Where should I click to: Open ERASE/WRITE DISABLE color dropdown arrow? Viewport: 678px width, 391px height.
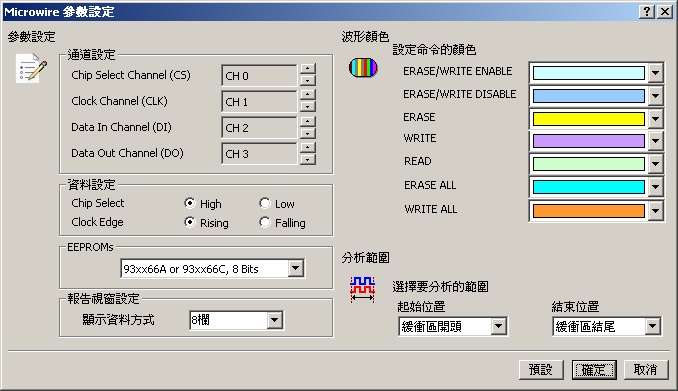click(656, 96)
